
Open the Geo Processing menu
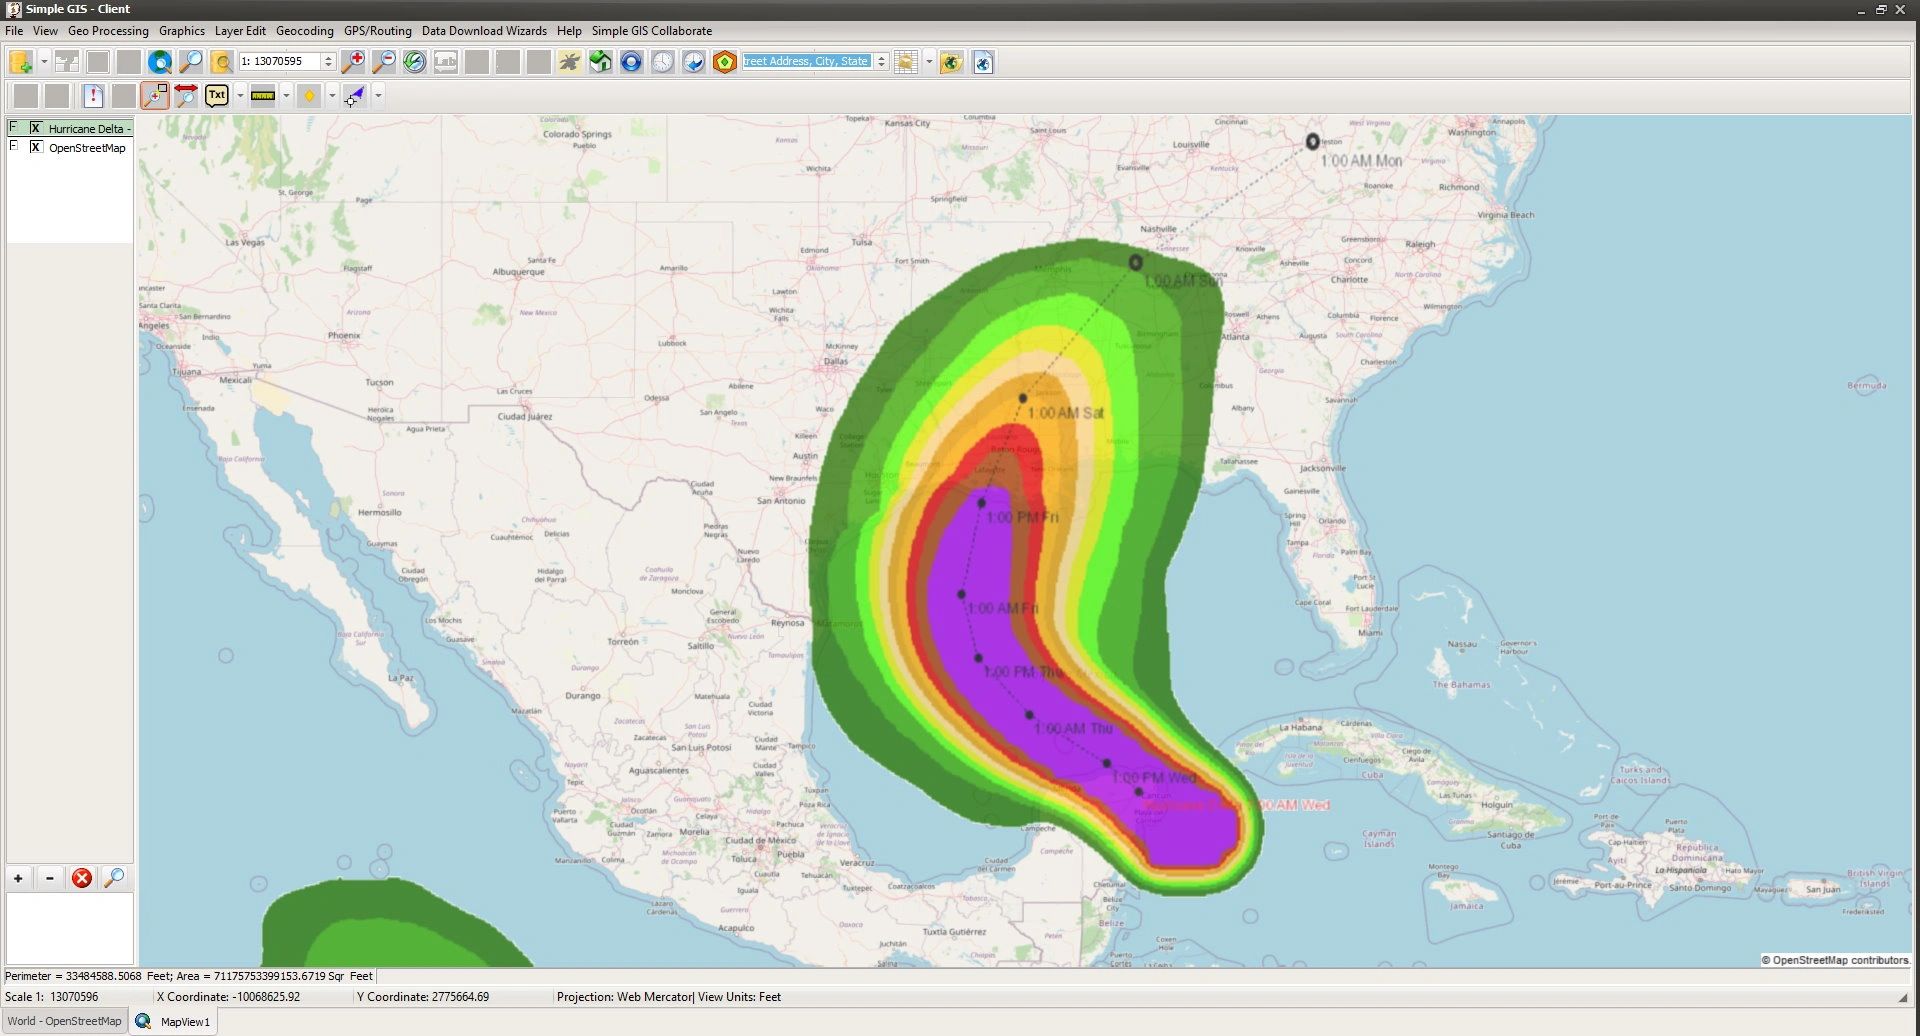(x=108, y=31)
